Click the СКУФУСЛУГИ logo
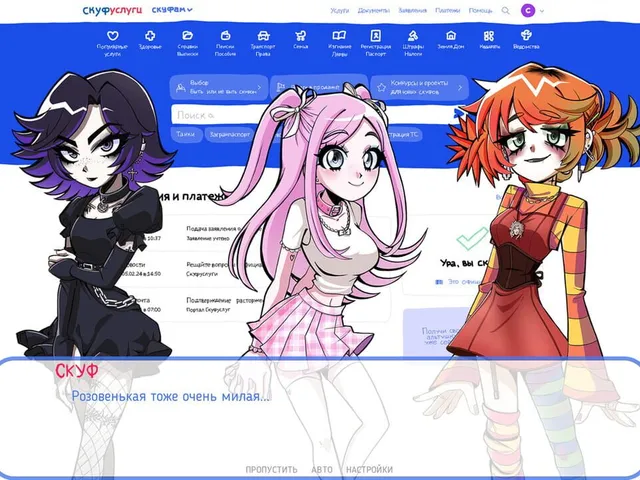Image resolution: width=640 pixels, height=480 pixels. tap(112, 10)
